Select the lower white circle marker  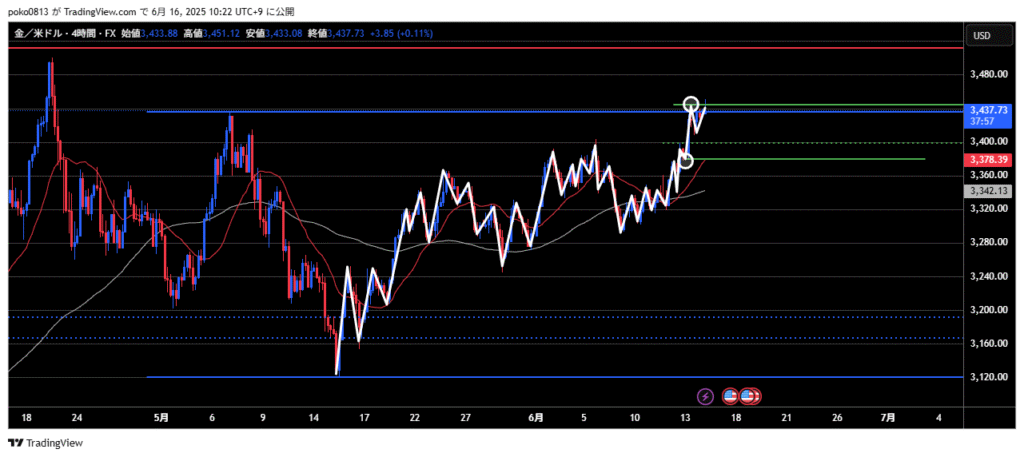click(x=686, y=160)
